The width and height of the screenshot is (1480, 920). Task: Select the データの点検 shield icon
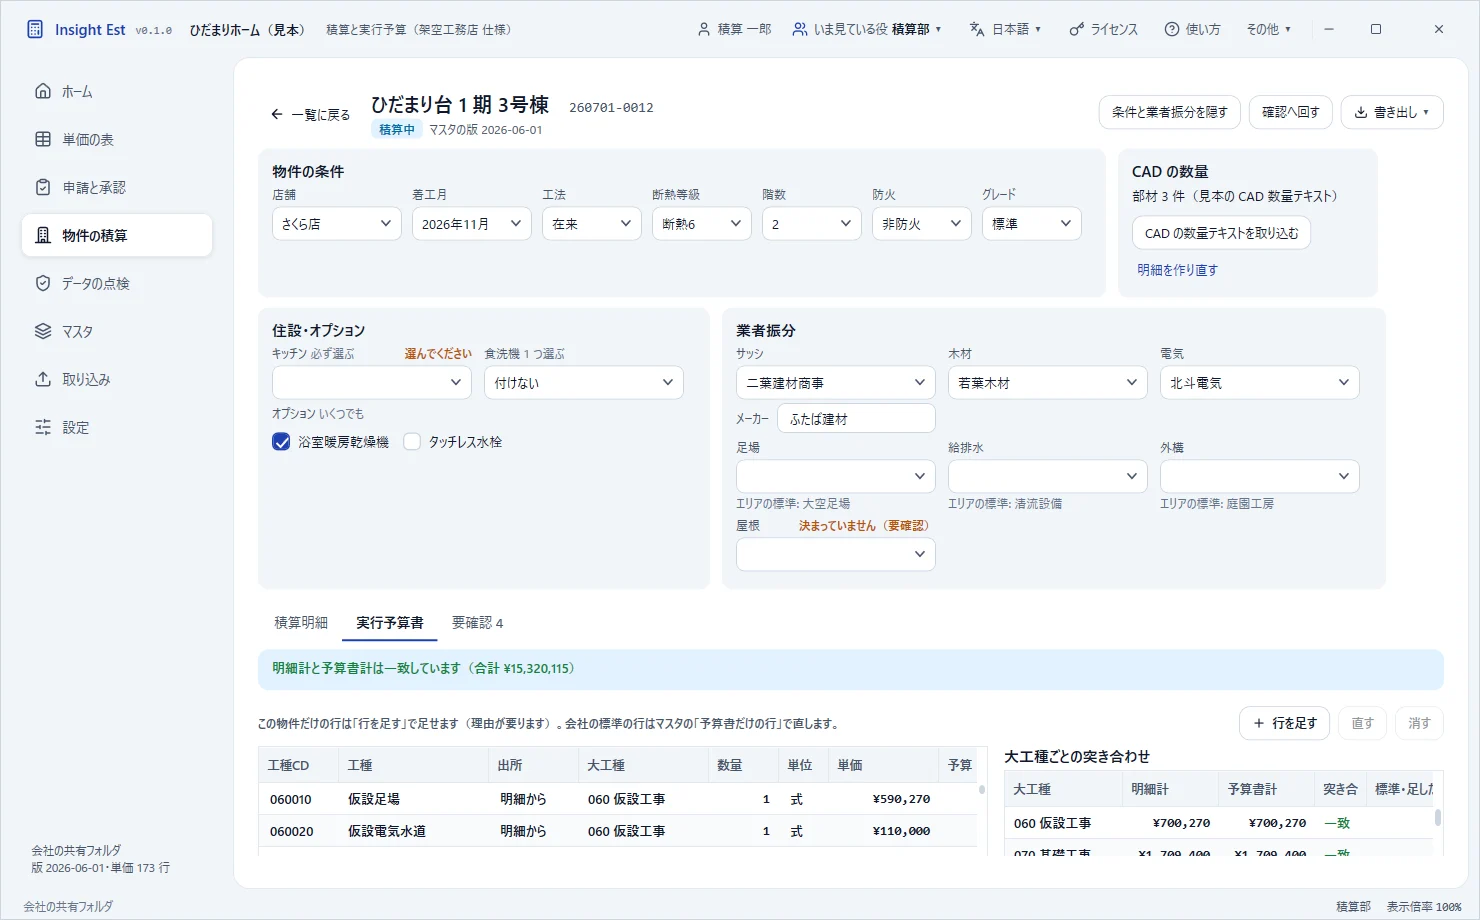coord(43,283)
